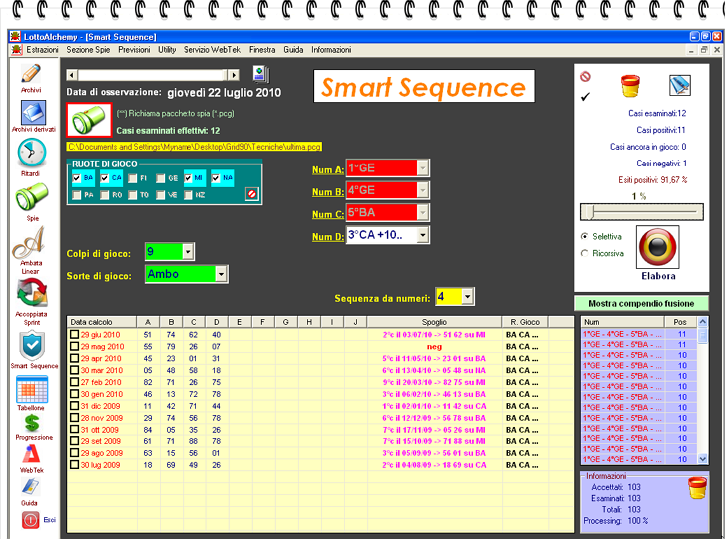Click the Num A label link

click(328, 169)
